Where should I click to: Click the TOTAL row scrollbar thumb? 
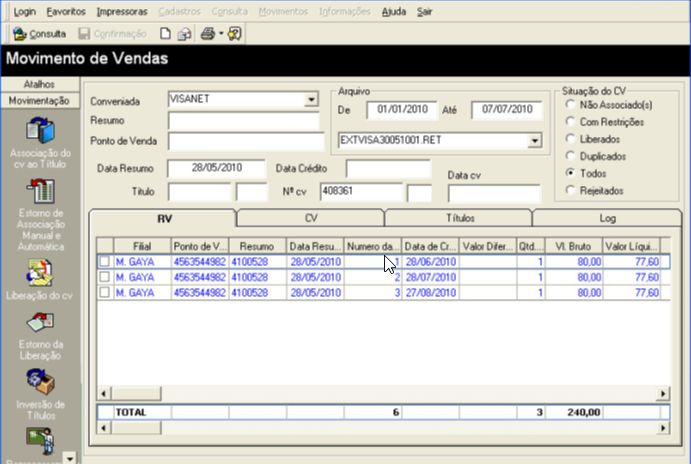136,427
